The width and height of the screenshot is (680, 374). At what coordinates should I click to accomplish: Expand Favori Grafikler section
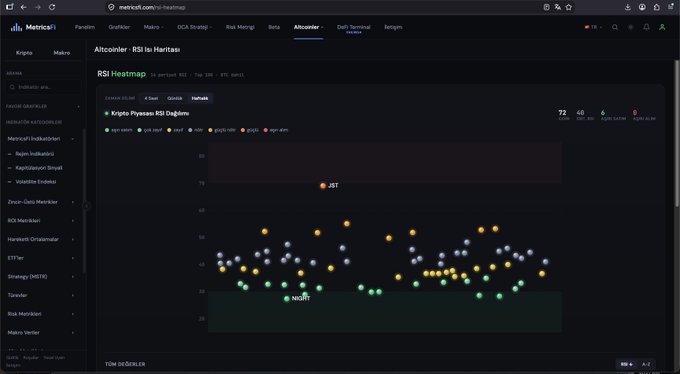(x=42, y=106)
